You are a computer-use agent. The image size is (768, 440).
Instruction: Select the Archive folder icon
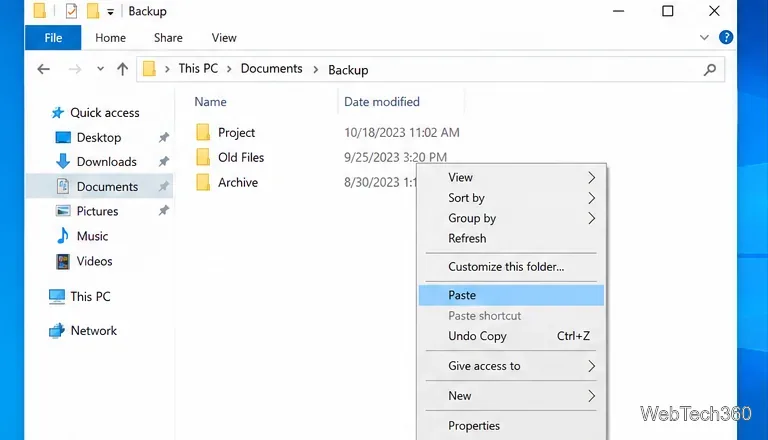click(x=203, y=182)
